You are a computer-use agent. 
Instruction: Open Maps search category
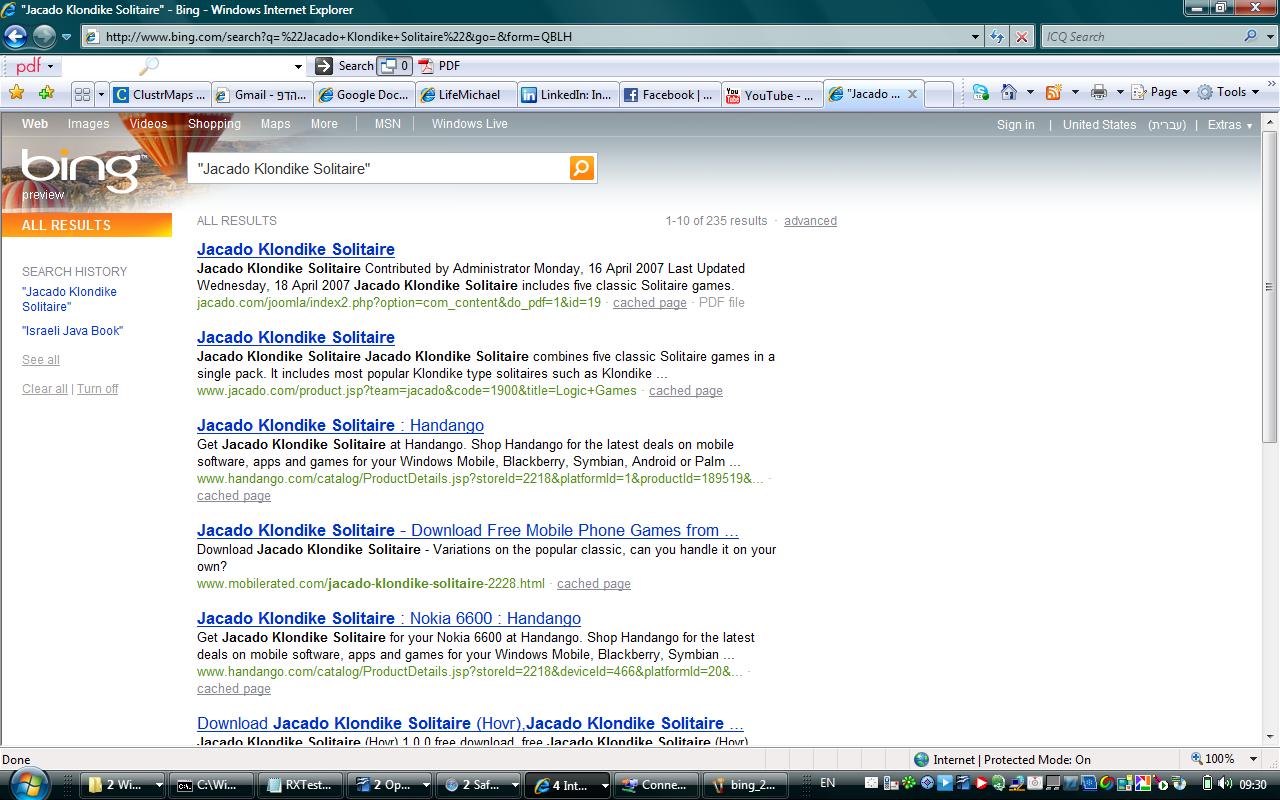pyautogui.click(x=275, y=124)
